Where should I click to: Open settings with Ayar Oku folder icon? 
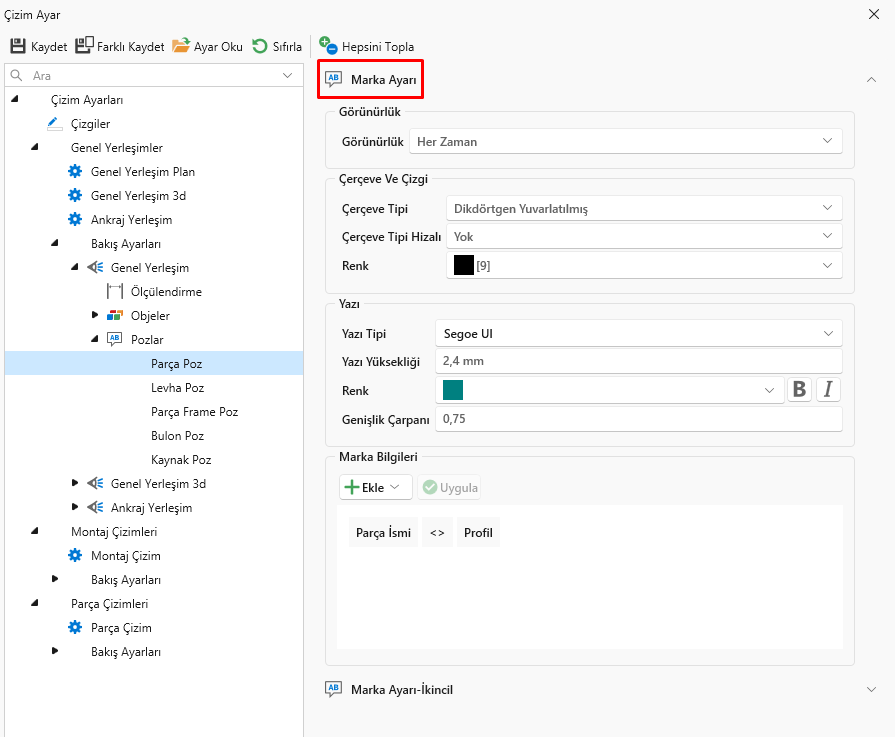181,46
